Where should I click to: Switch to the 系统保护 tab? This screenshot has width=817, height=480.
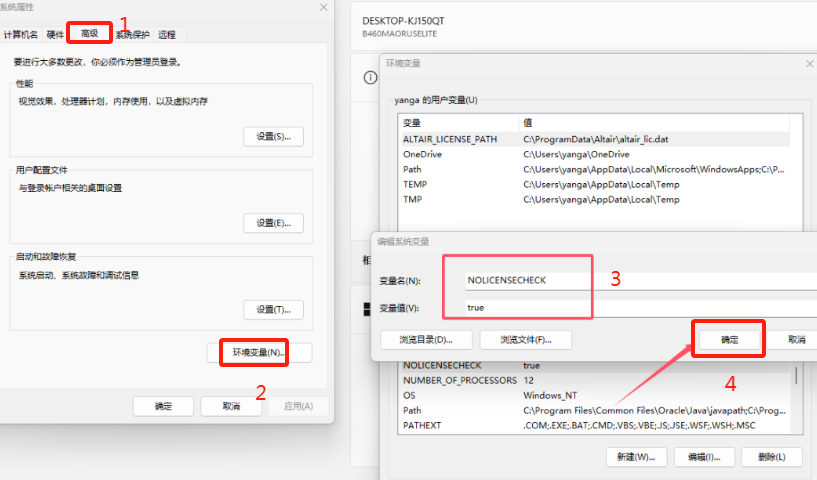(132, 34)
